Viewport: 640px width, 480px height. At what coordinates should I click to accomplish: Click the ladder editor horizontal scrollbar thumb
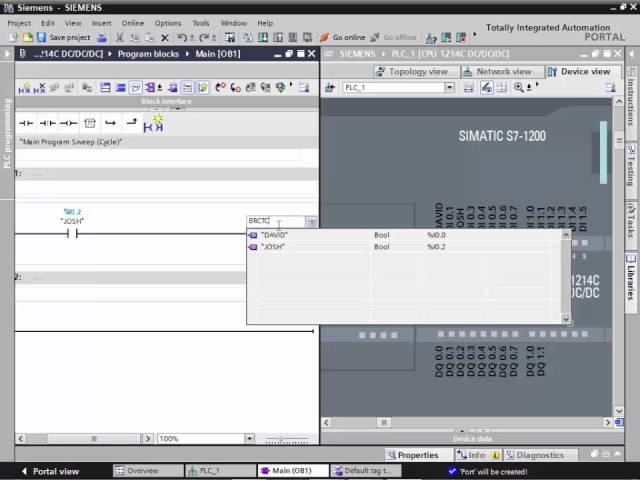pos(94,439)
